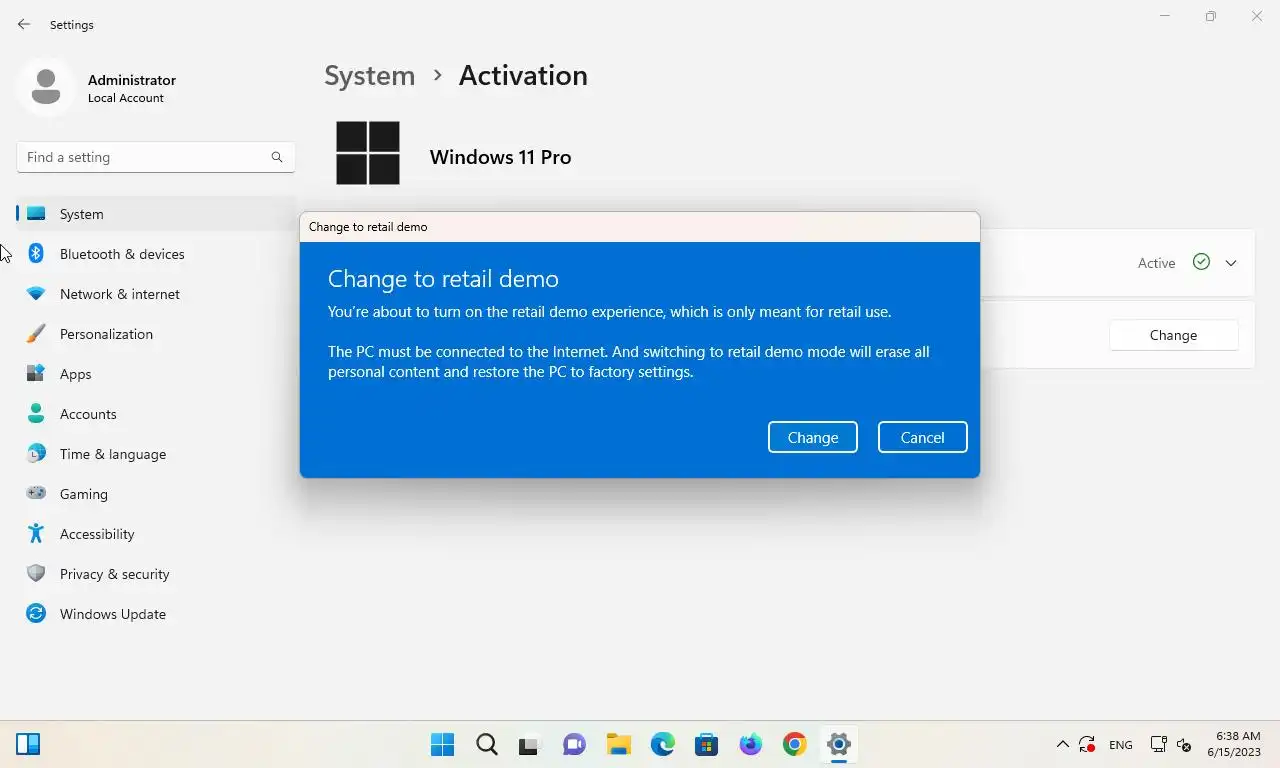The width and height of the screenshot is (1280, 768).
Task: Select System in the sidebar
Action: point(155,214)
